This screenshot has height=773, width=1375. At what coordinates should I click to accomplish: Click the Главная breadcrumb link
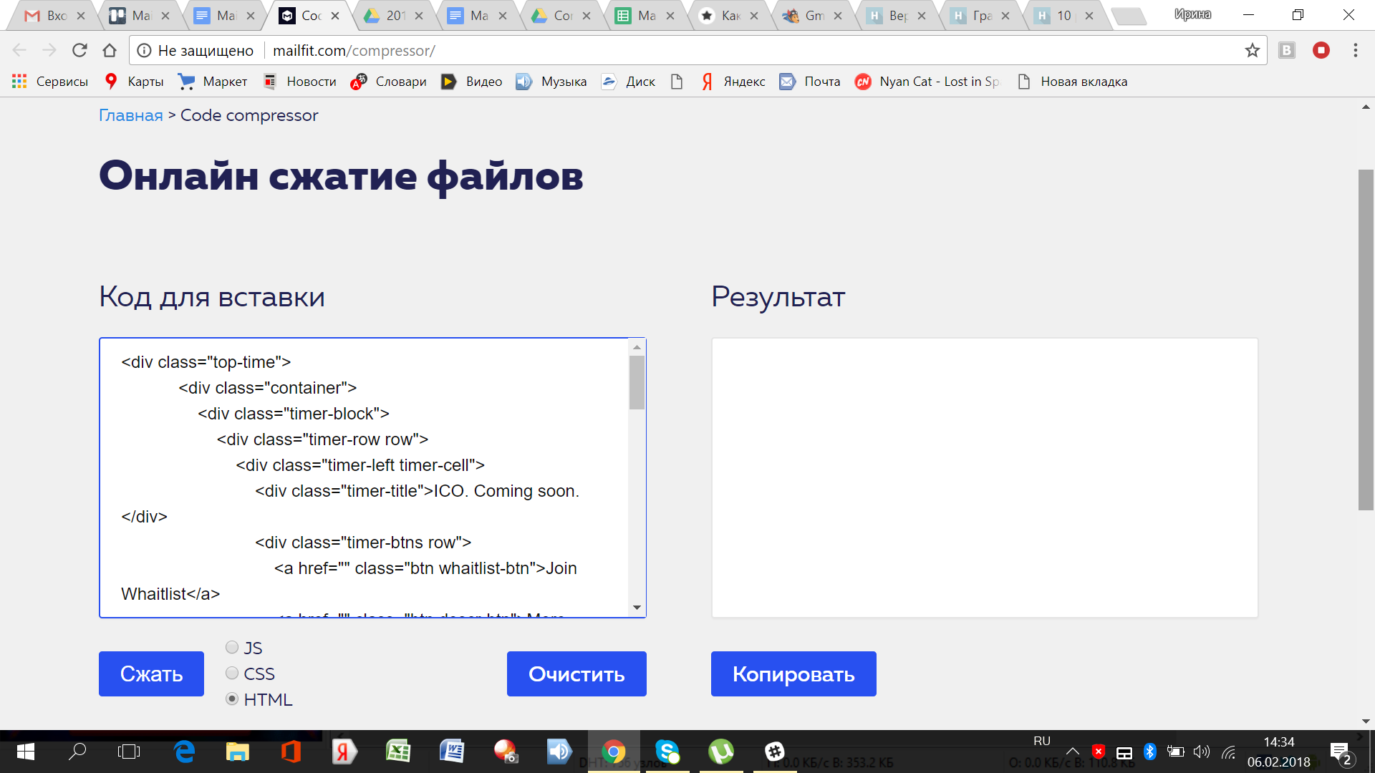pos(130,115)
